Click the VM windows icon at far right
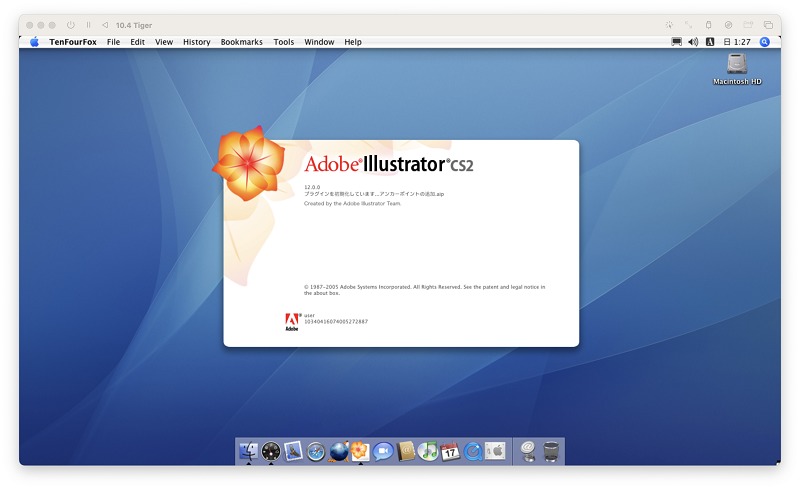The height and width of the screenshot is (489, 800). [x=768, y=25]
